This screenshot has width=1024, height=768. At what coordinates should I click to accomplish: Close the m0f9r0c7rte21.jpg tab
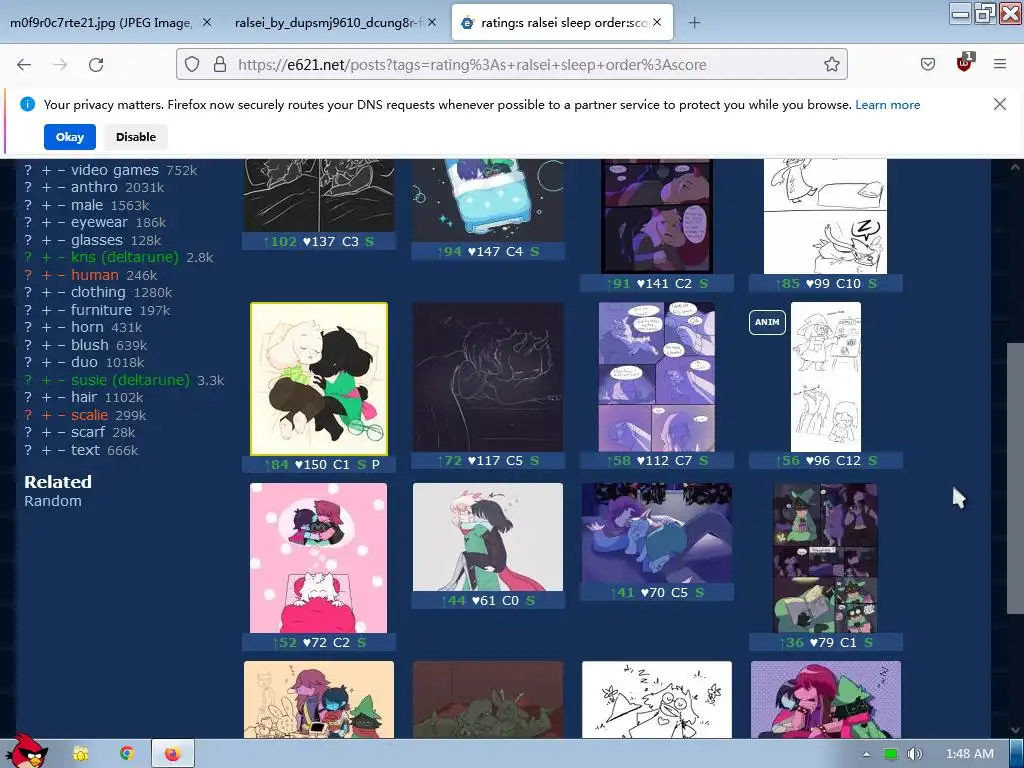(x=206, y=22)
